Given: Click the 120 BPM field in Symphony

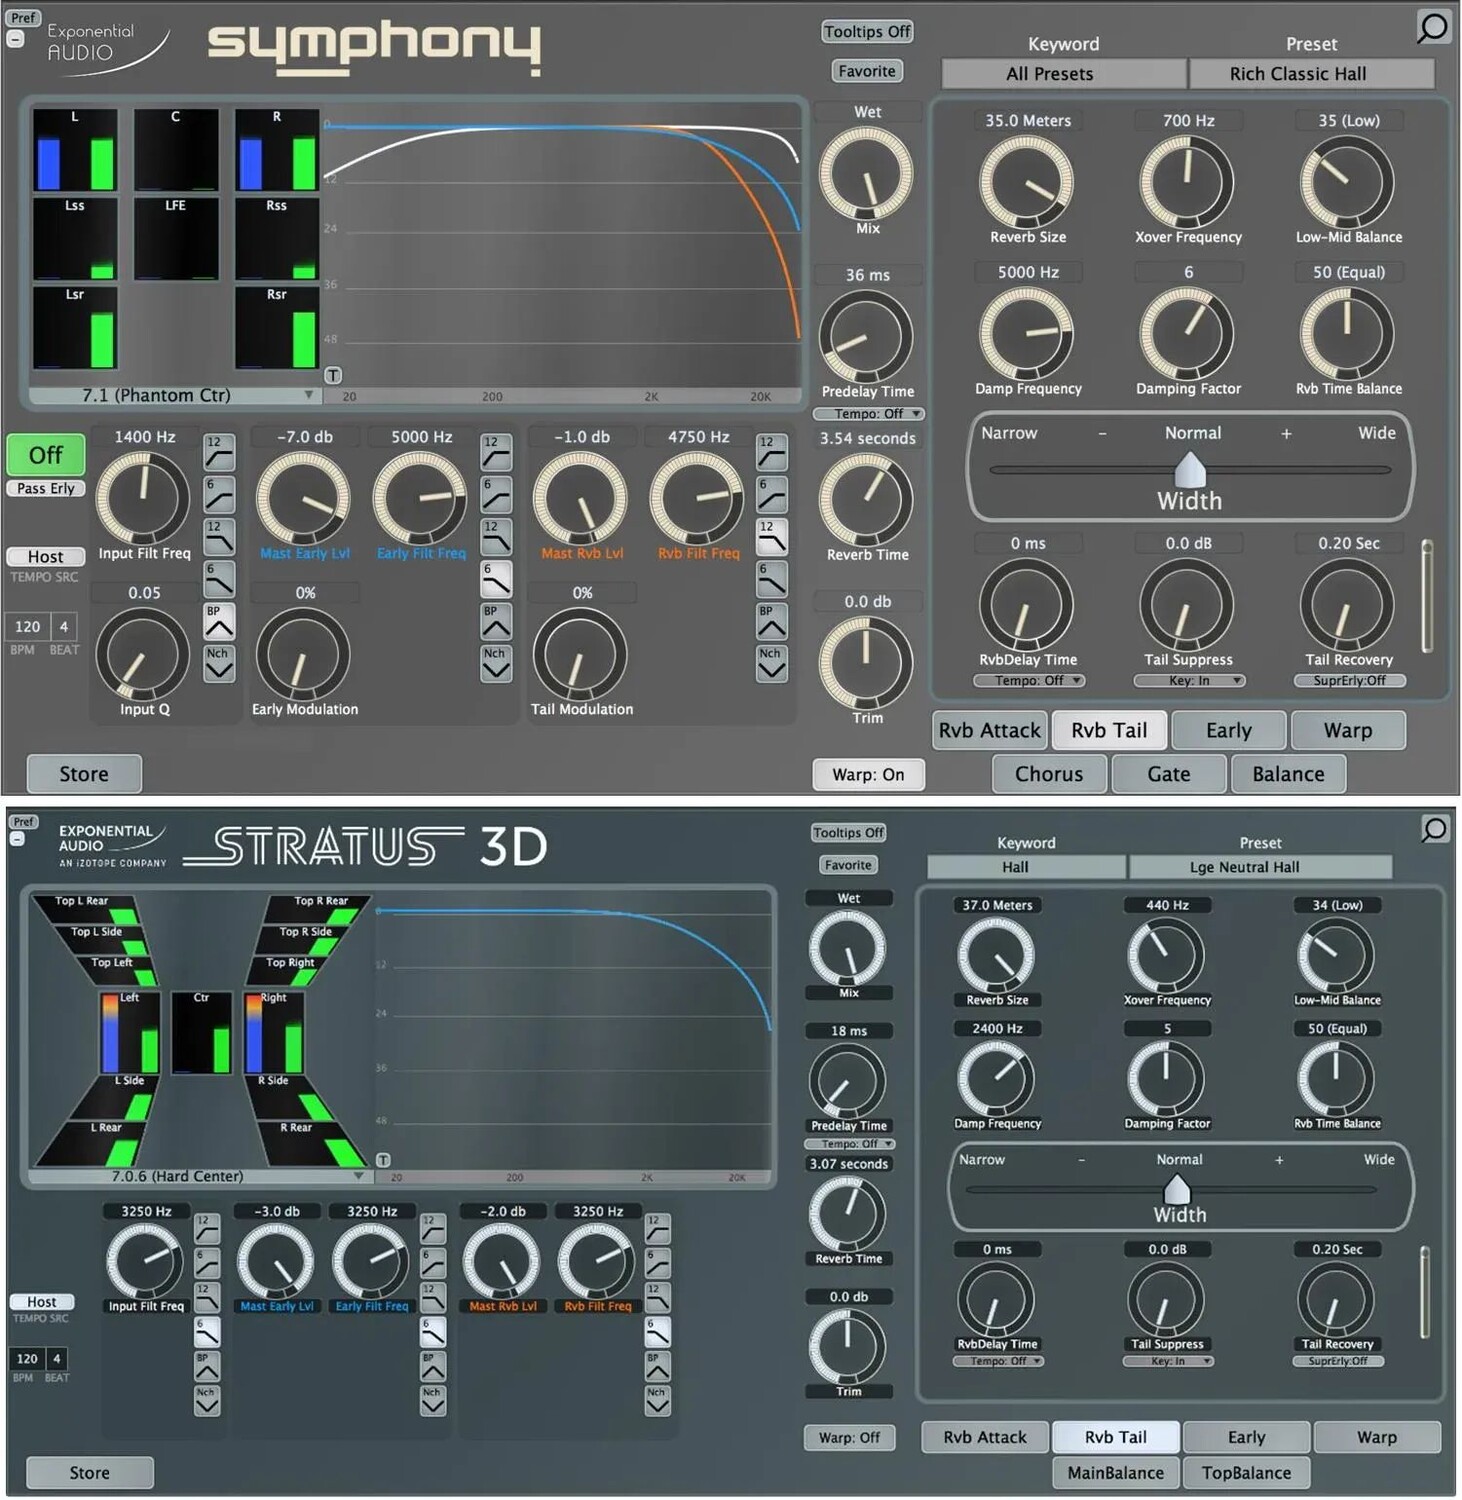Looking at the screenshot, I should 27,627.
